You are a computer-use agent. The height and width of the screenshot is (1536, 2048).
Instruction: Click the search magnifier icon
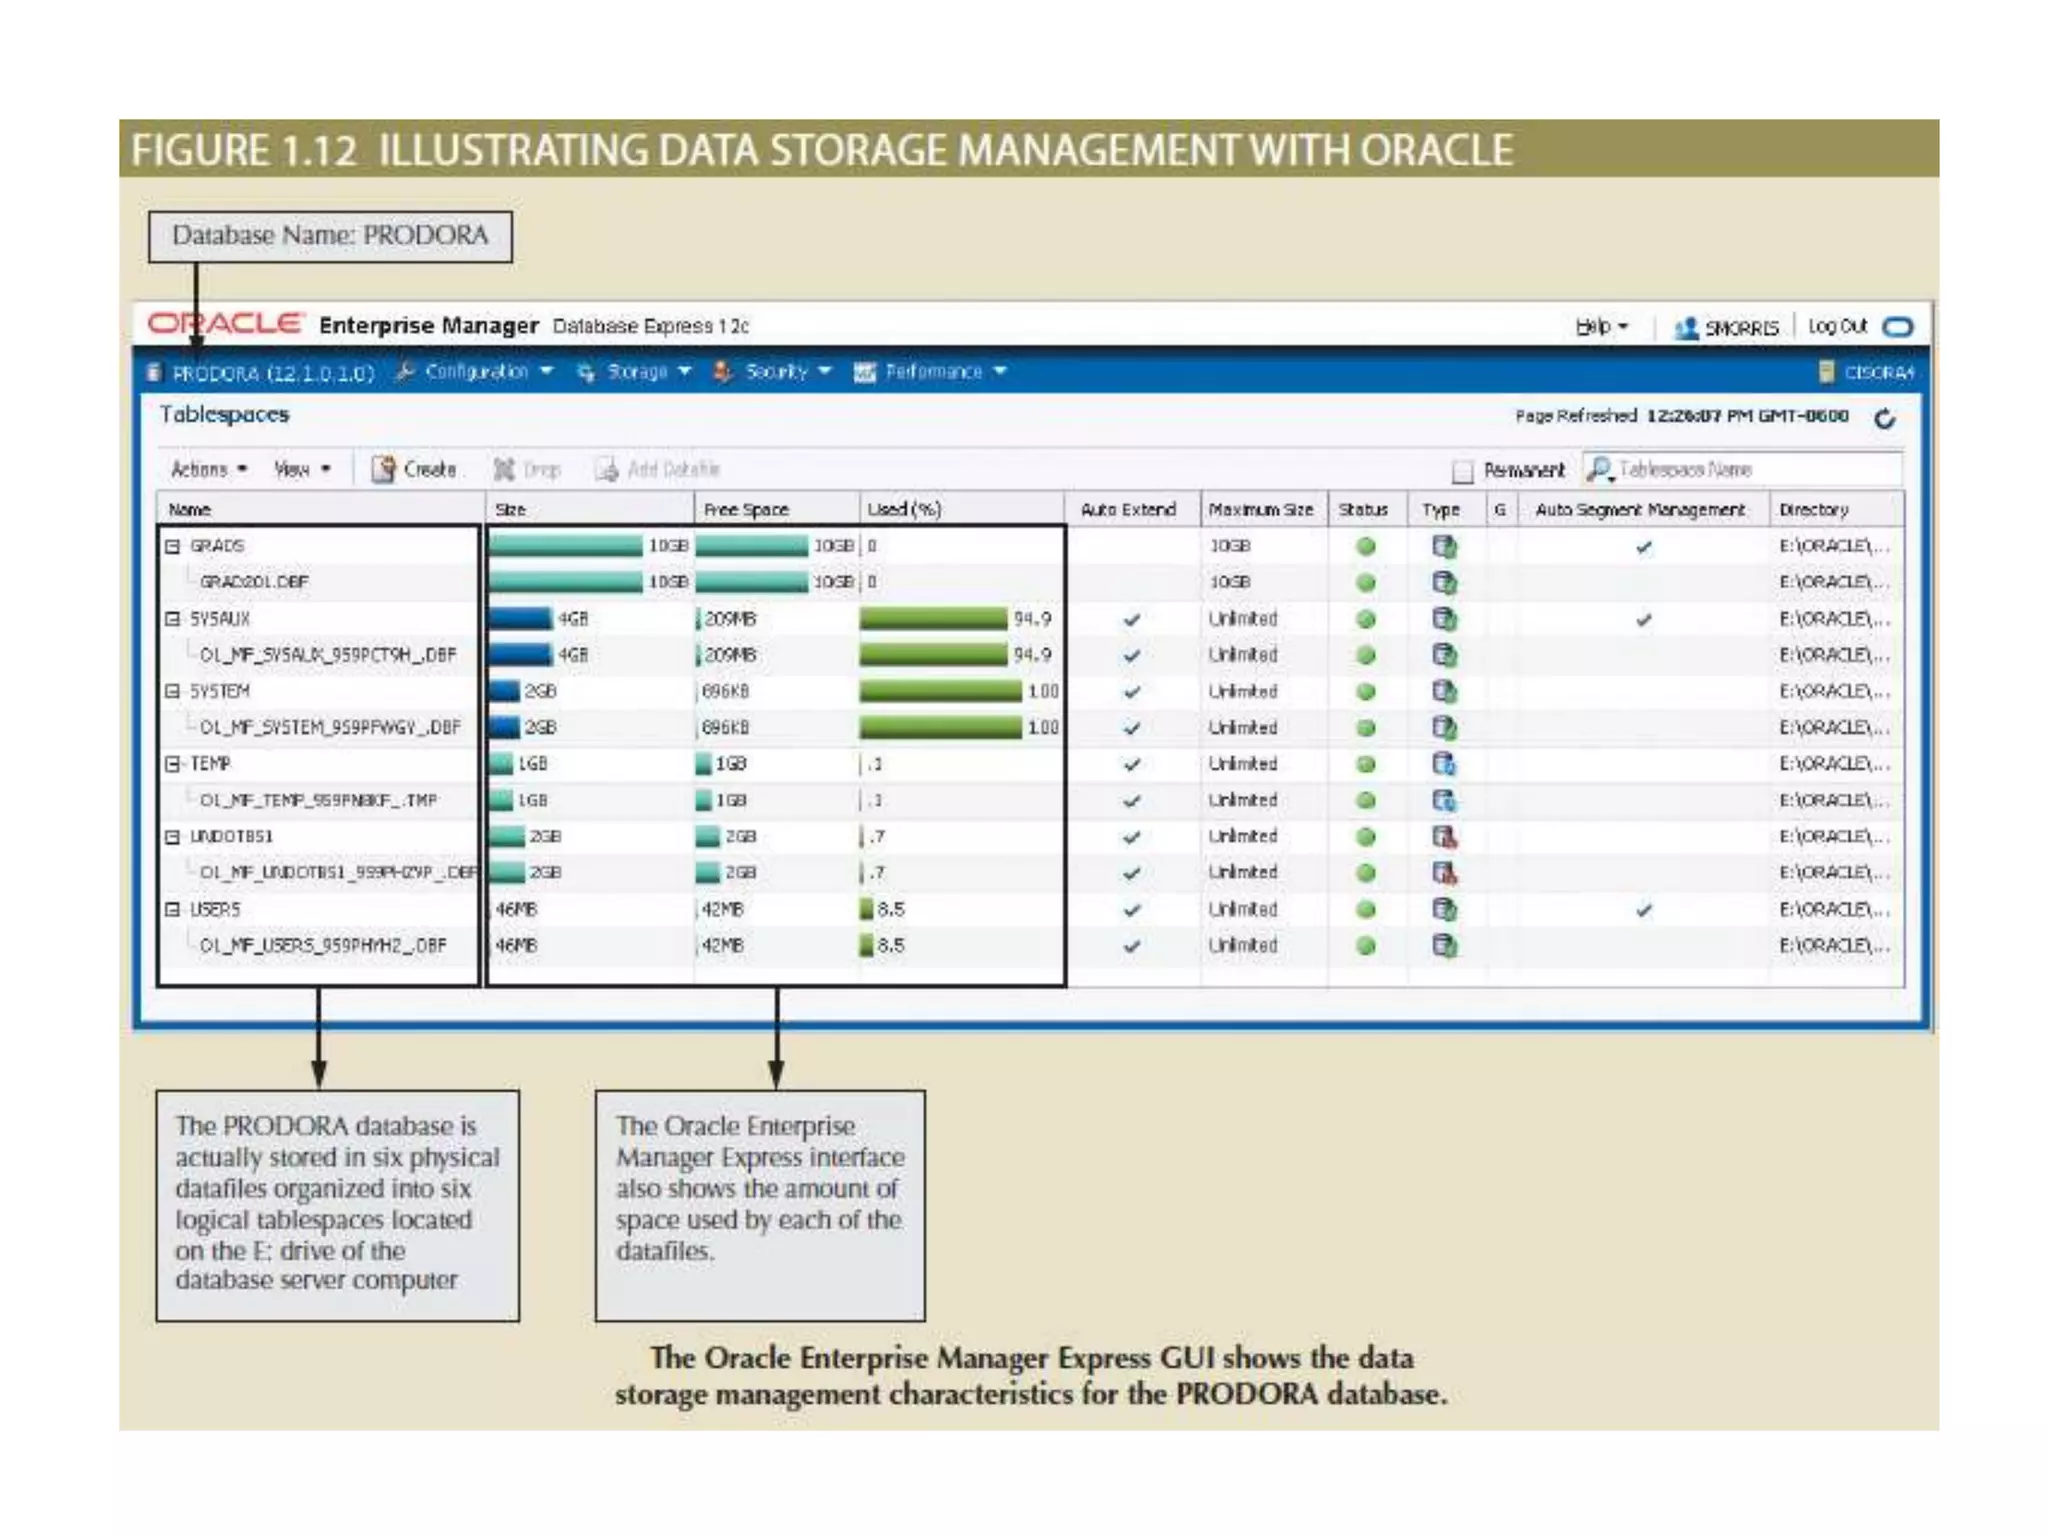(1600, 469)
